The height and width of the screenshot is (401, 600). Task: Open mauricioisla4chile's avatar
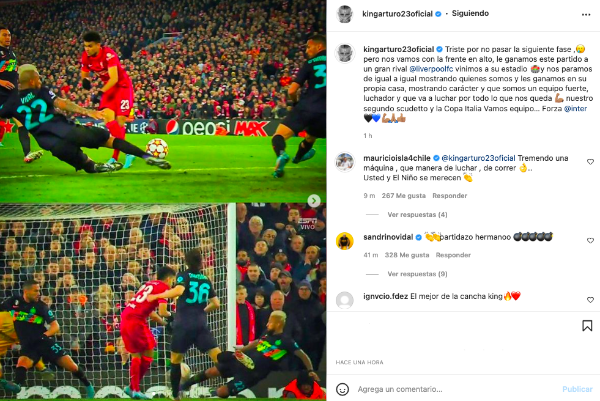[344, 162]
